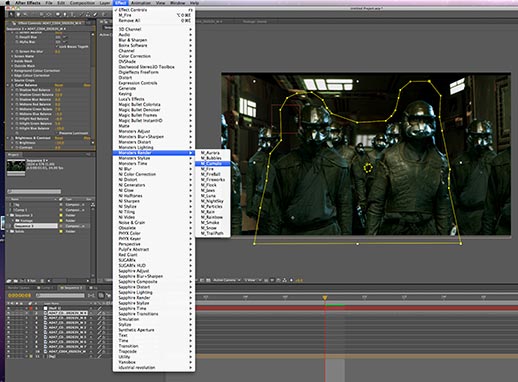Click the Project panel tab
This screenshot has height=382, width=518.
pos(13,155)
